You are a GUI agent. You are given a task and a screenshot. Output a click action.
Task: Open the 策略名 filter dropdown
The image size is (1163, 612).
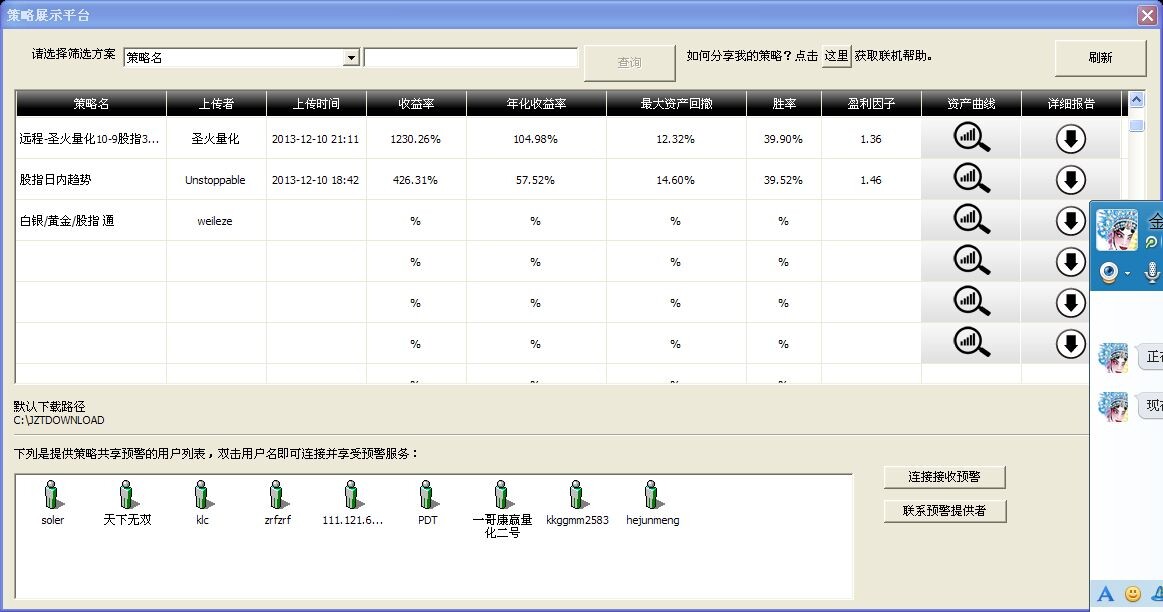pyautogui.click(x=351, y=58)
